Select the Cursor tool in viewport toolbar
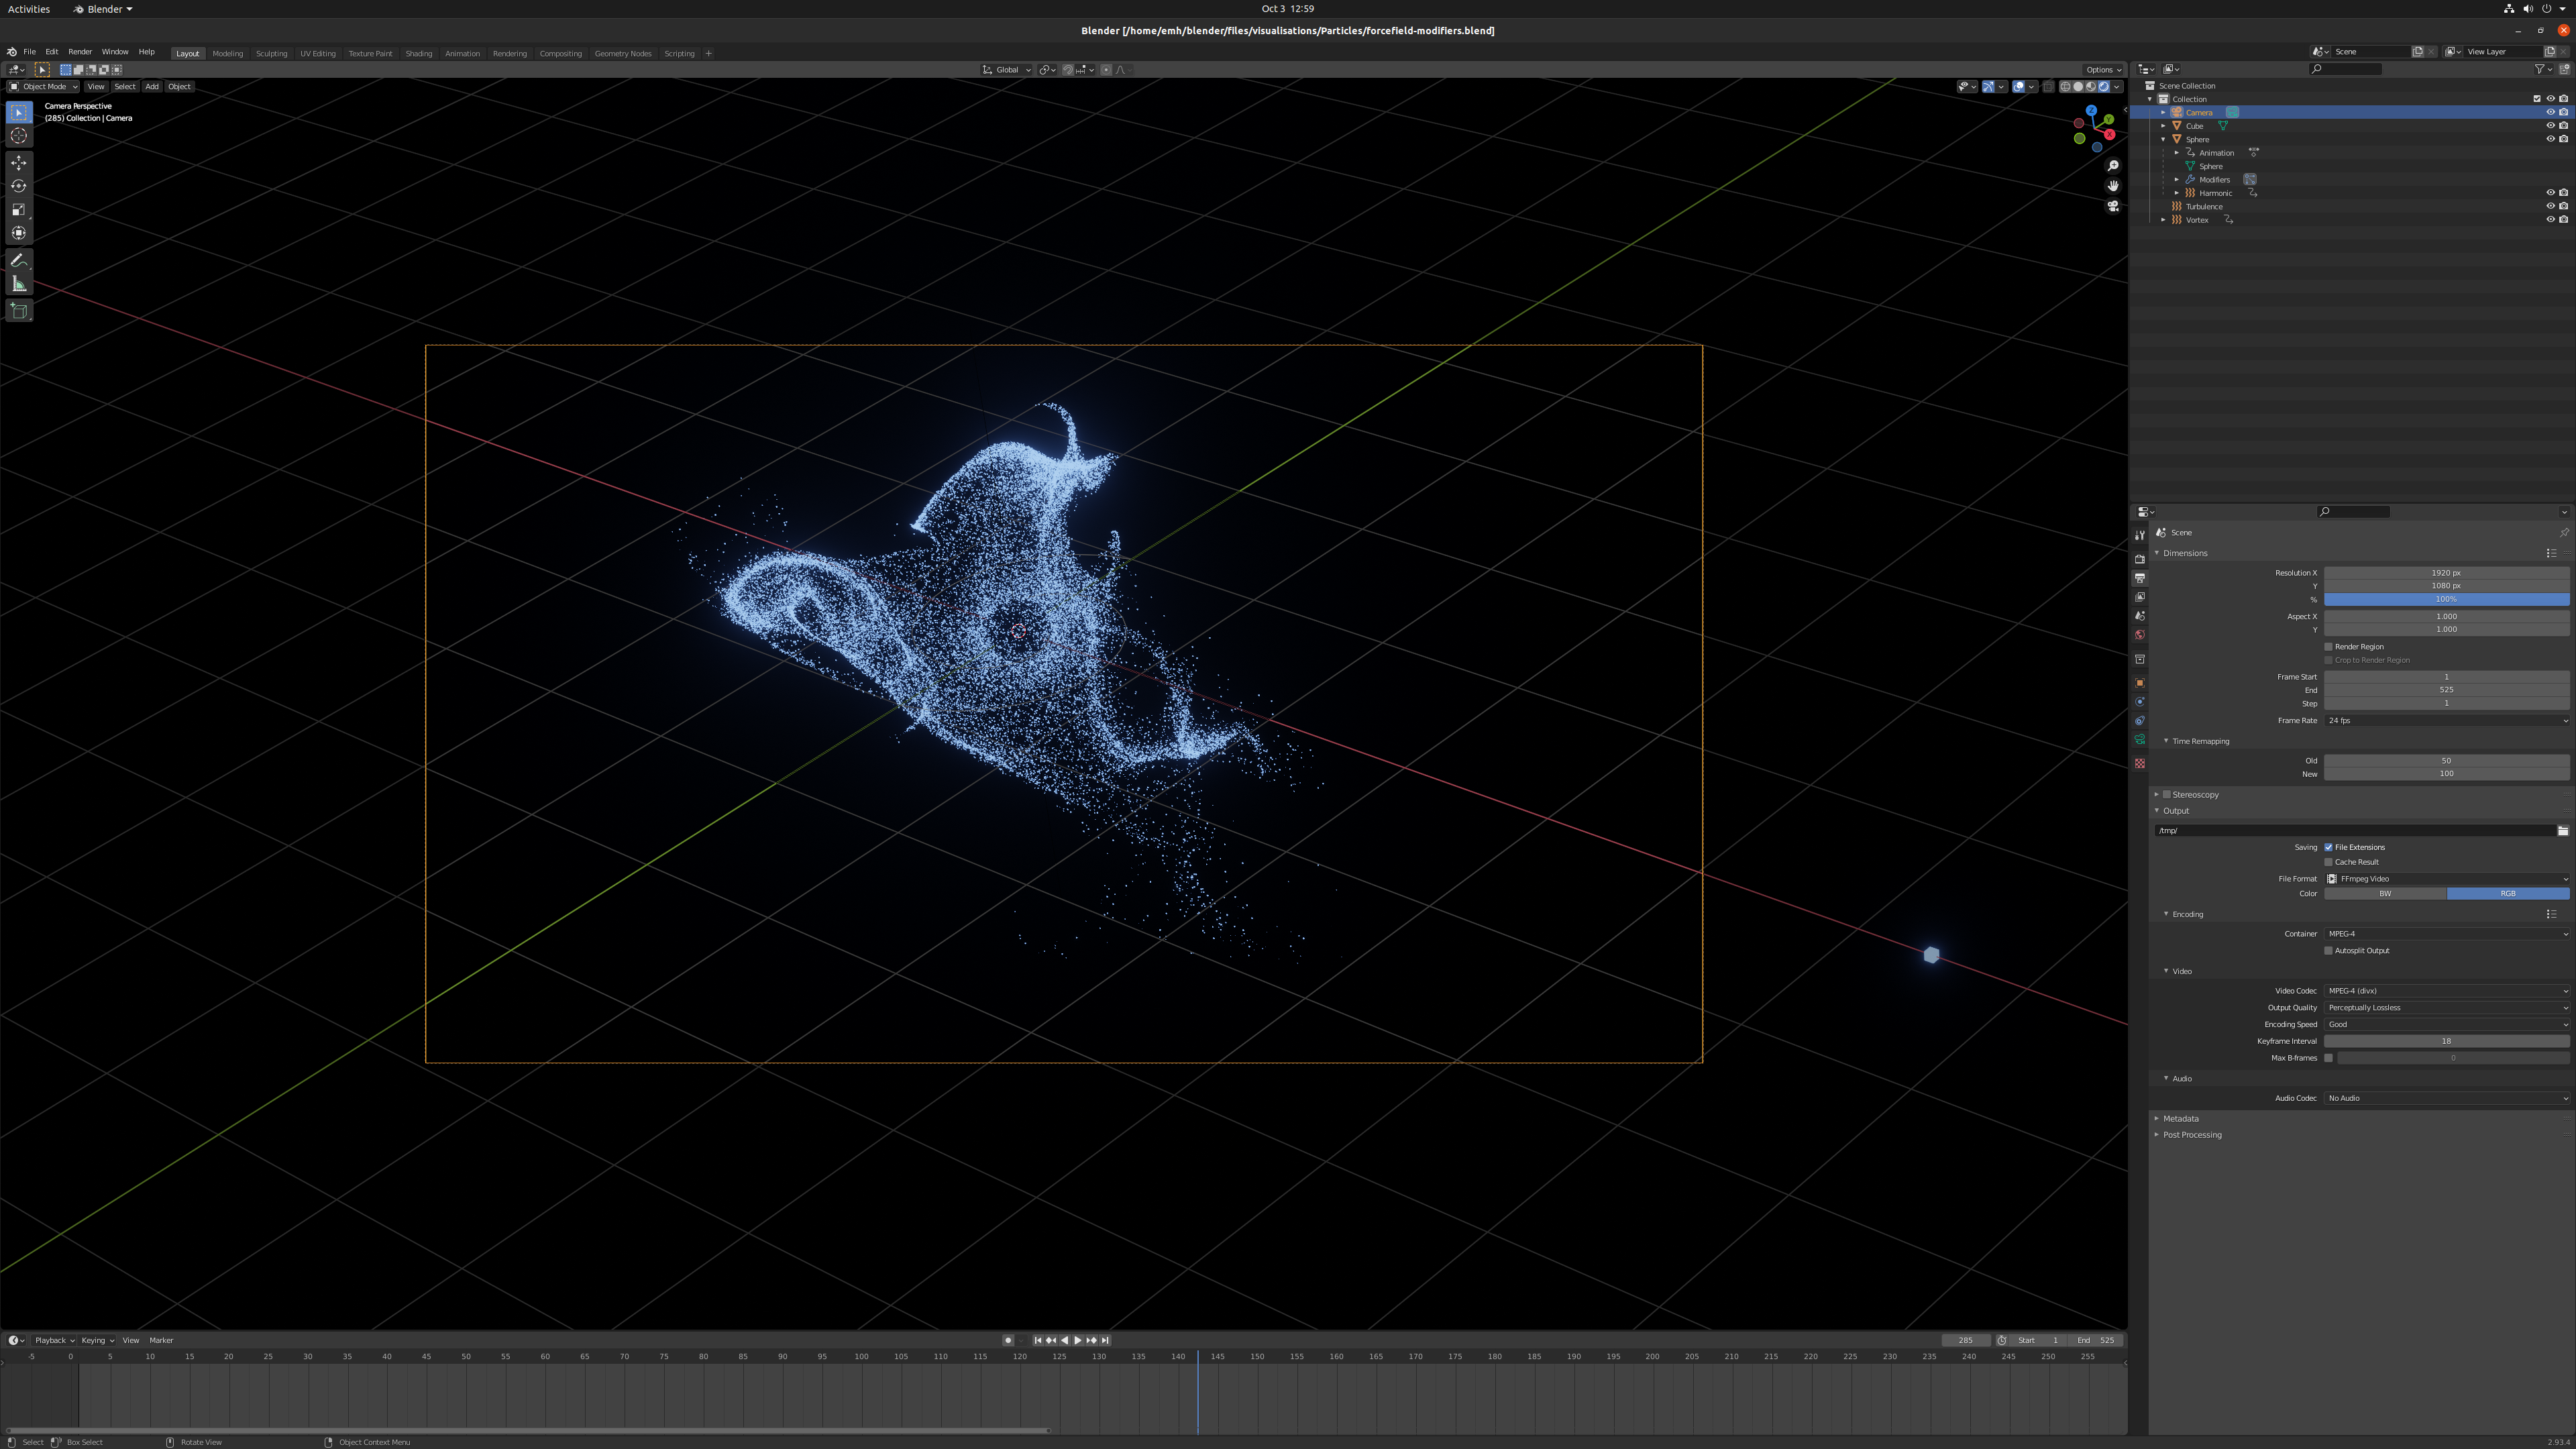 pyautogui.click(x=19, y=136)
